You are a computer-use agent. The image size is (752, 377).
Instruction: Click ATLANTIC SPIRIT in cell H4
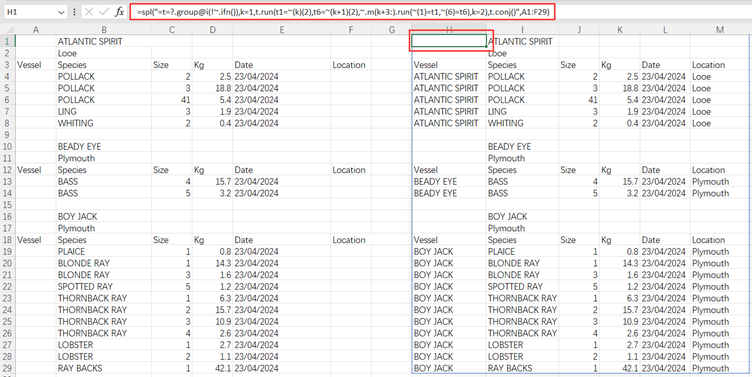coord(446,77)
